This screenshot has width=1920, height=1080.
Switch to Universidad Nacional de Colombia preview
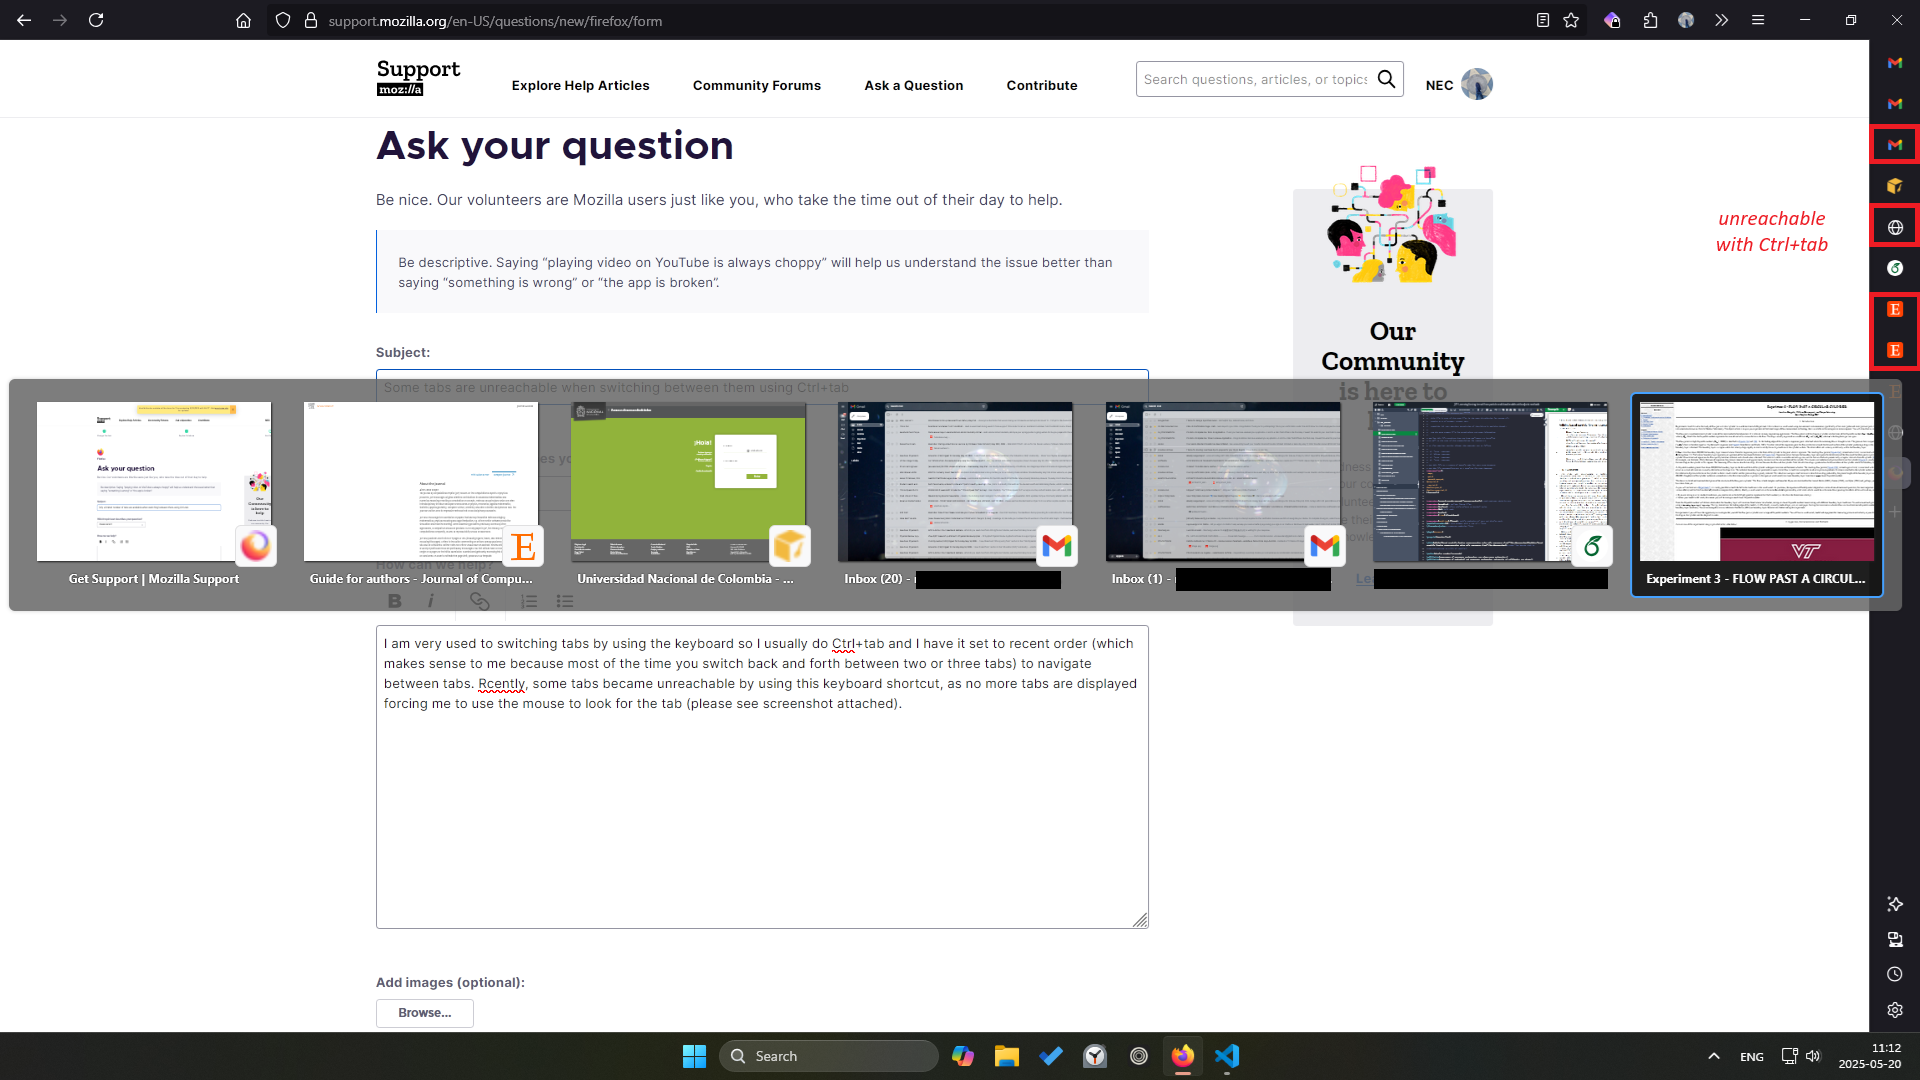(x=688, y=494)
